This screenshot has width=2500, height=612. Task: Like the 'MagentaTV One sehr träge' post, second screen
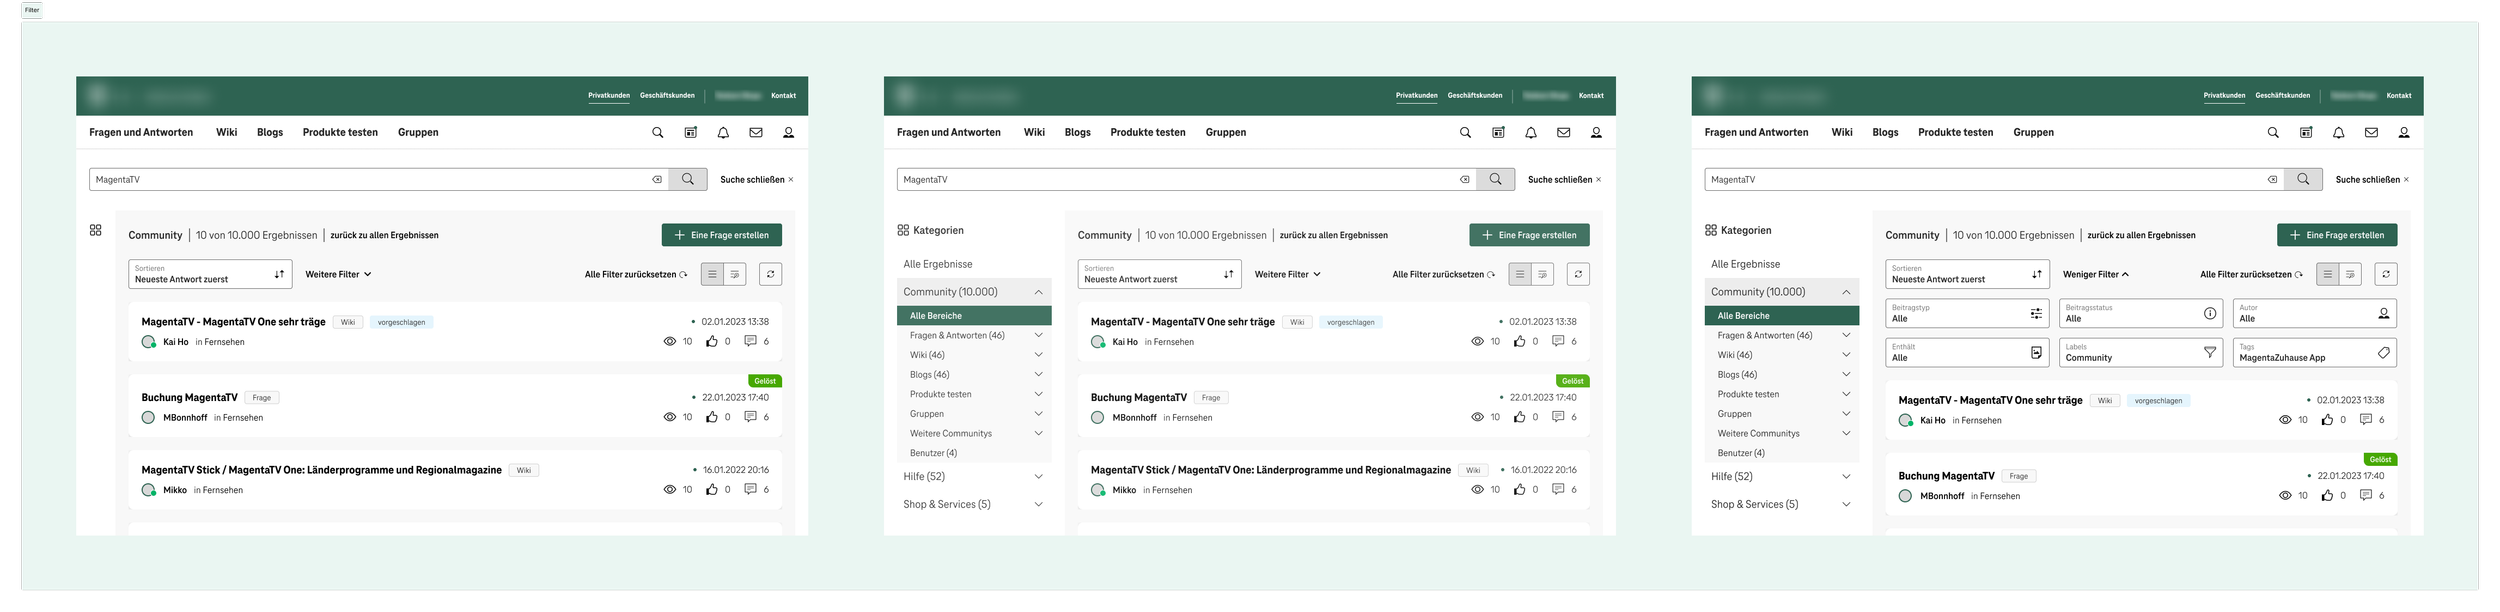[x=1519, y=341]
